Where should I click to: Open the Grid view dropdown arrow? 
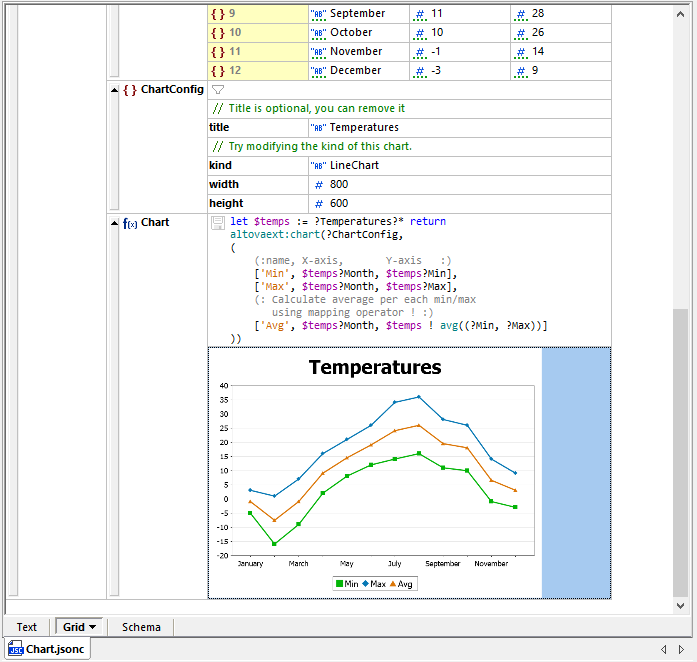tap(93, 627)
